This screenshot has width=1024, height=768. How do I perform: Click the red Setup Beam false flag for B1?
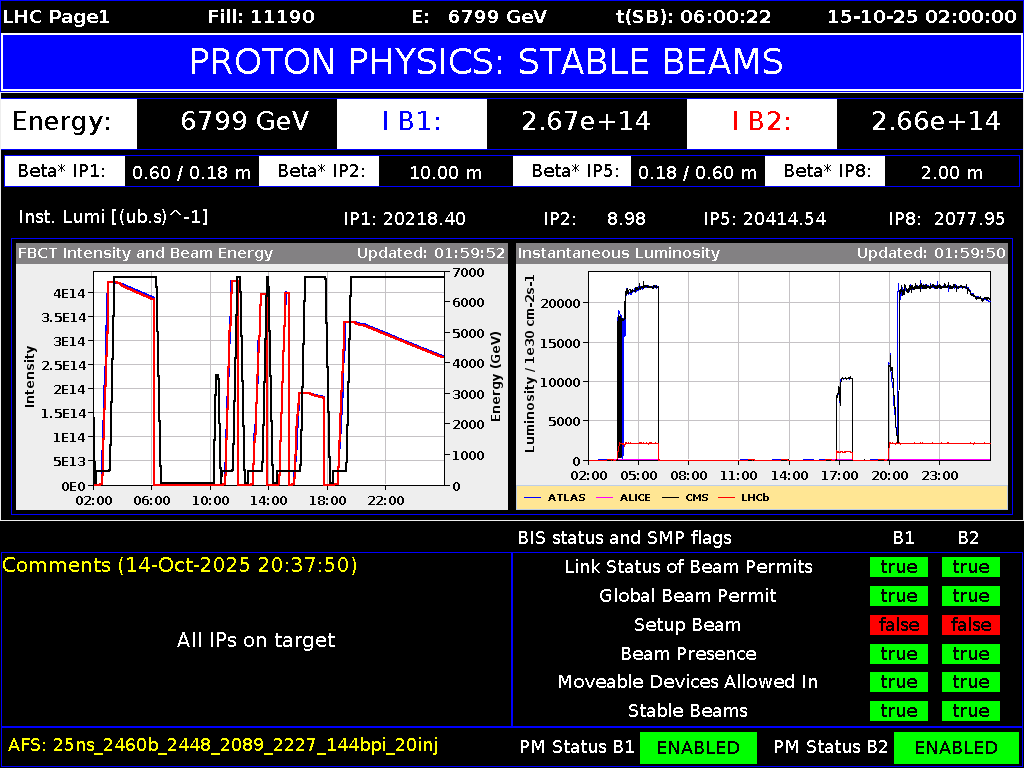[898, 624]
